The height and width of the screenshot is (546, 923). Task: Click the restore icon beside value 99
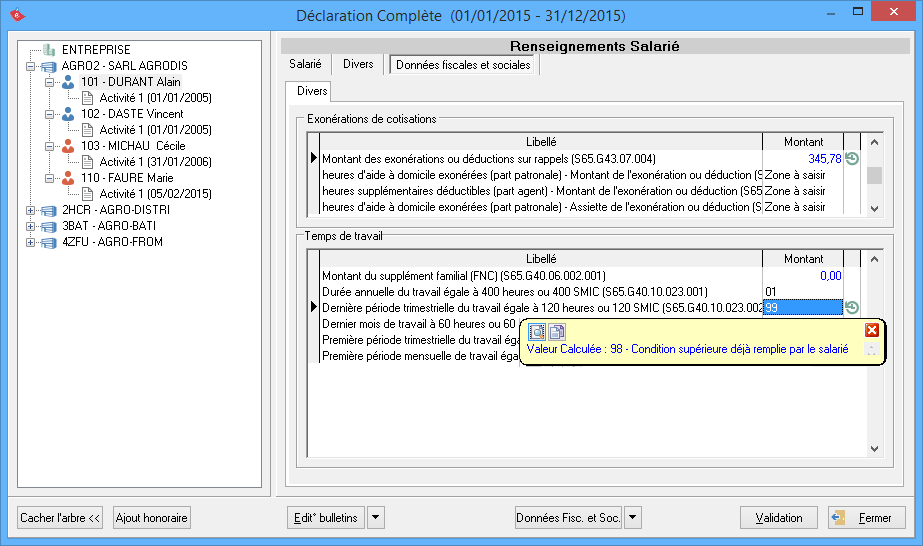pos(852,308)
